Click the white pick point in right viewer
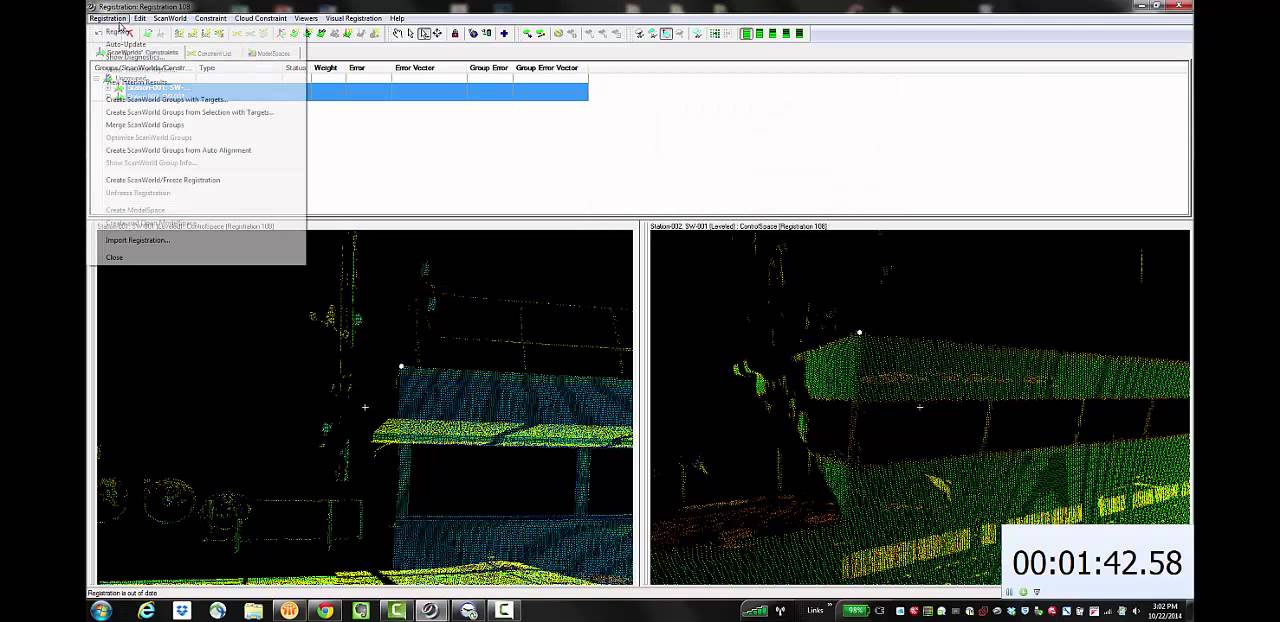 point(859,332)
